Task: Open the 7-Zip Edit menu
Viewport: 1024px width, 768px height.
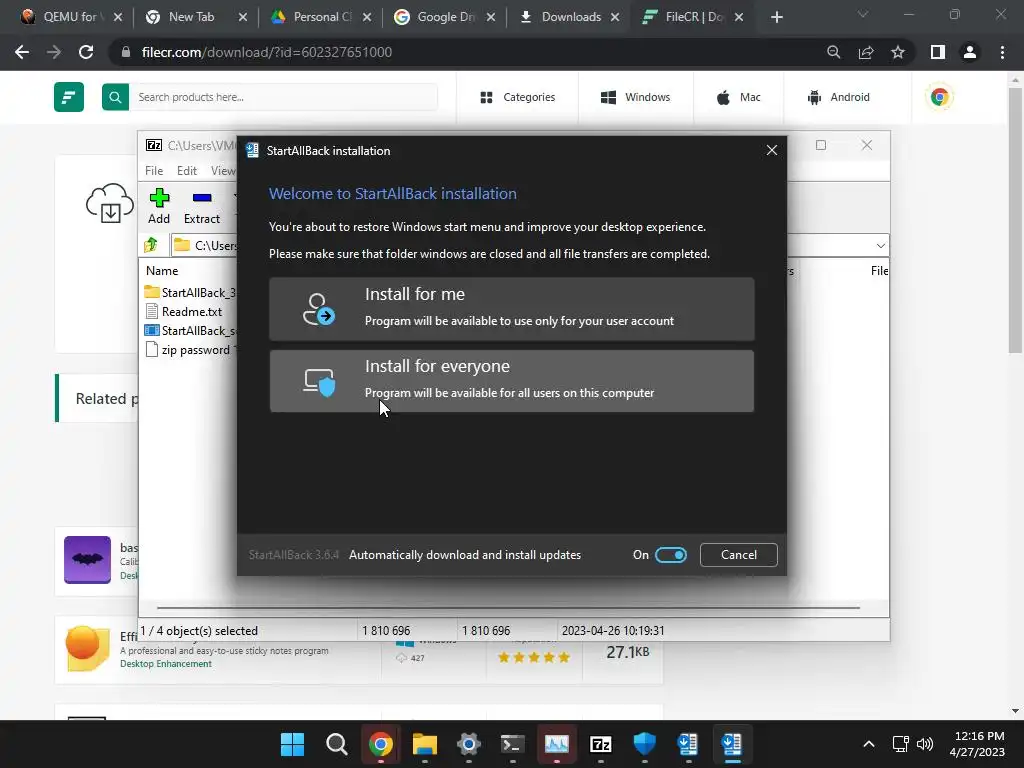Action: pyautogui.click(x=187, y=170)
